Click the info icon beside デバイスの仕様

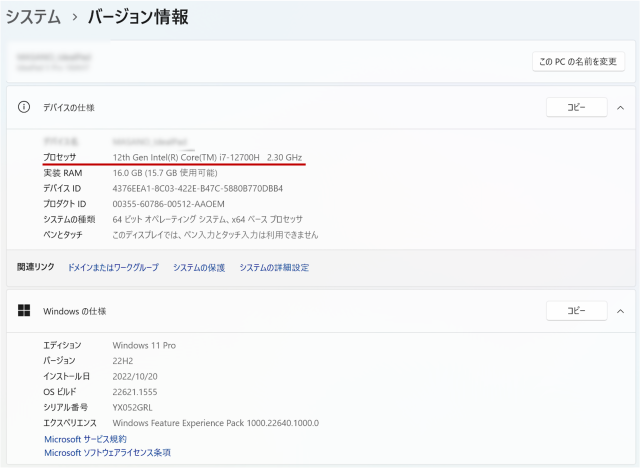pos(24,107)
